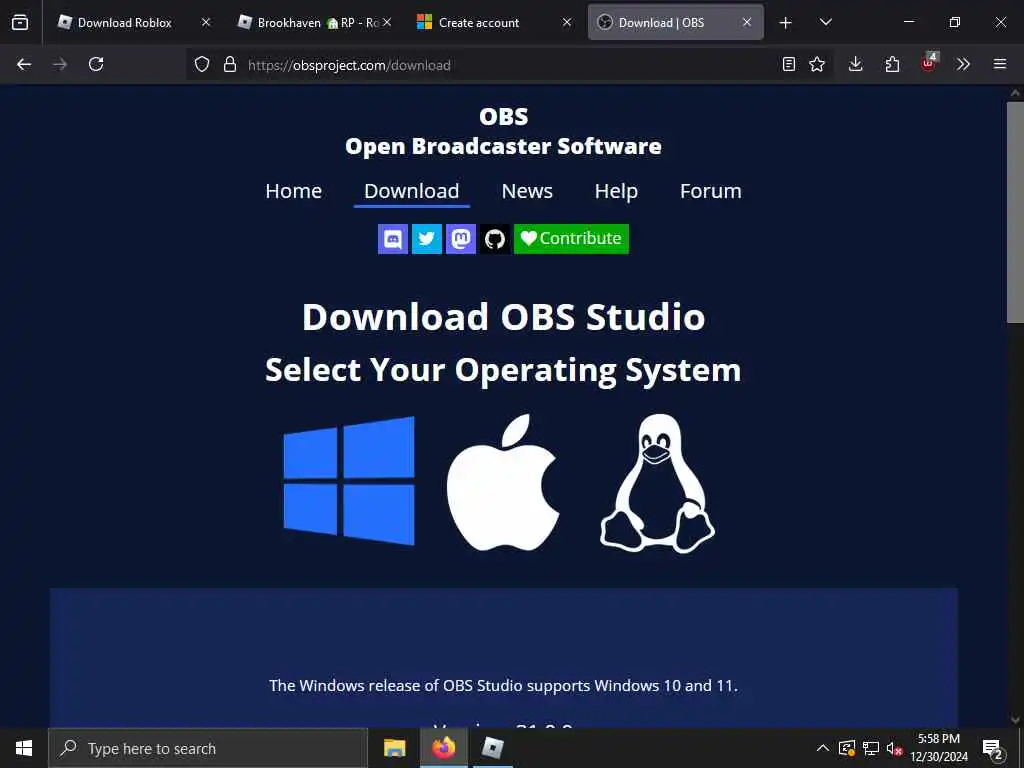The height and width of the screenshot is (768, 1024).
Task: Click the scrollbar down arrow
Action: 1015,720
